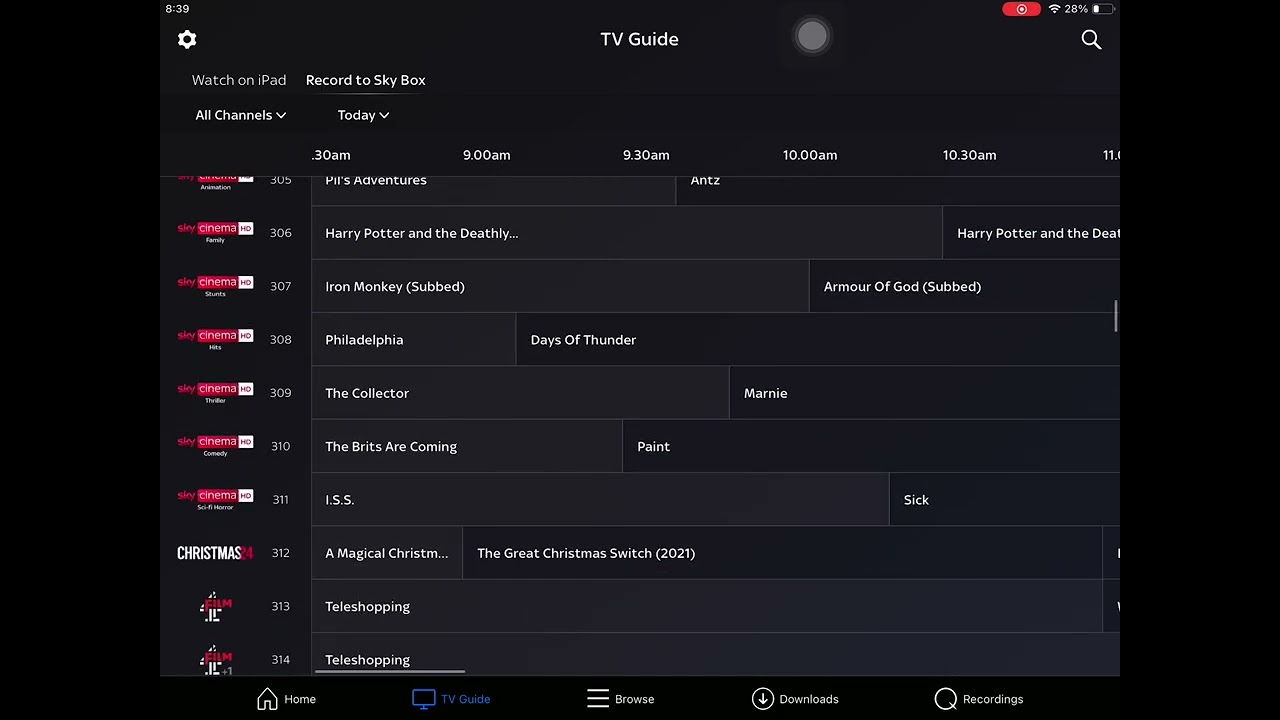The height and width of the screenshot is (720, 1280).
Task: Open the later Harry Potter listing at 10.30am
Action: [1031, 233]
